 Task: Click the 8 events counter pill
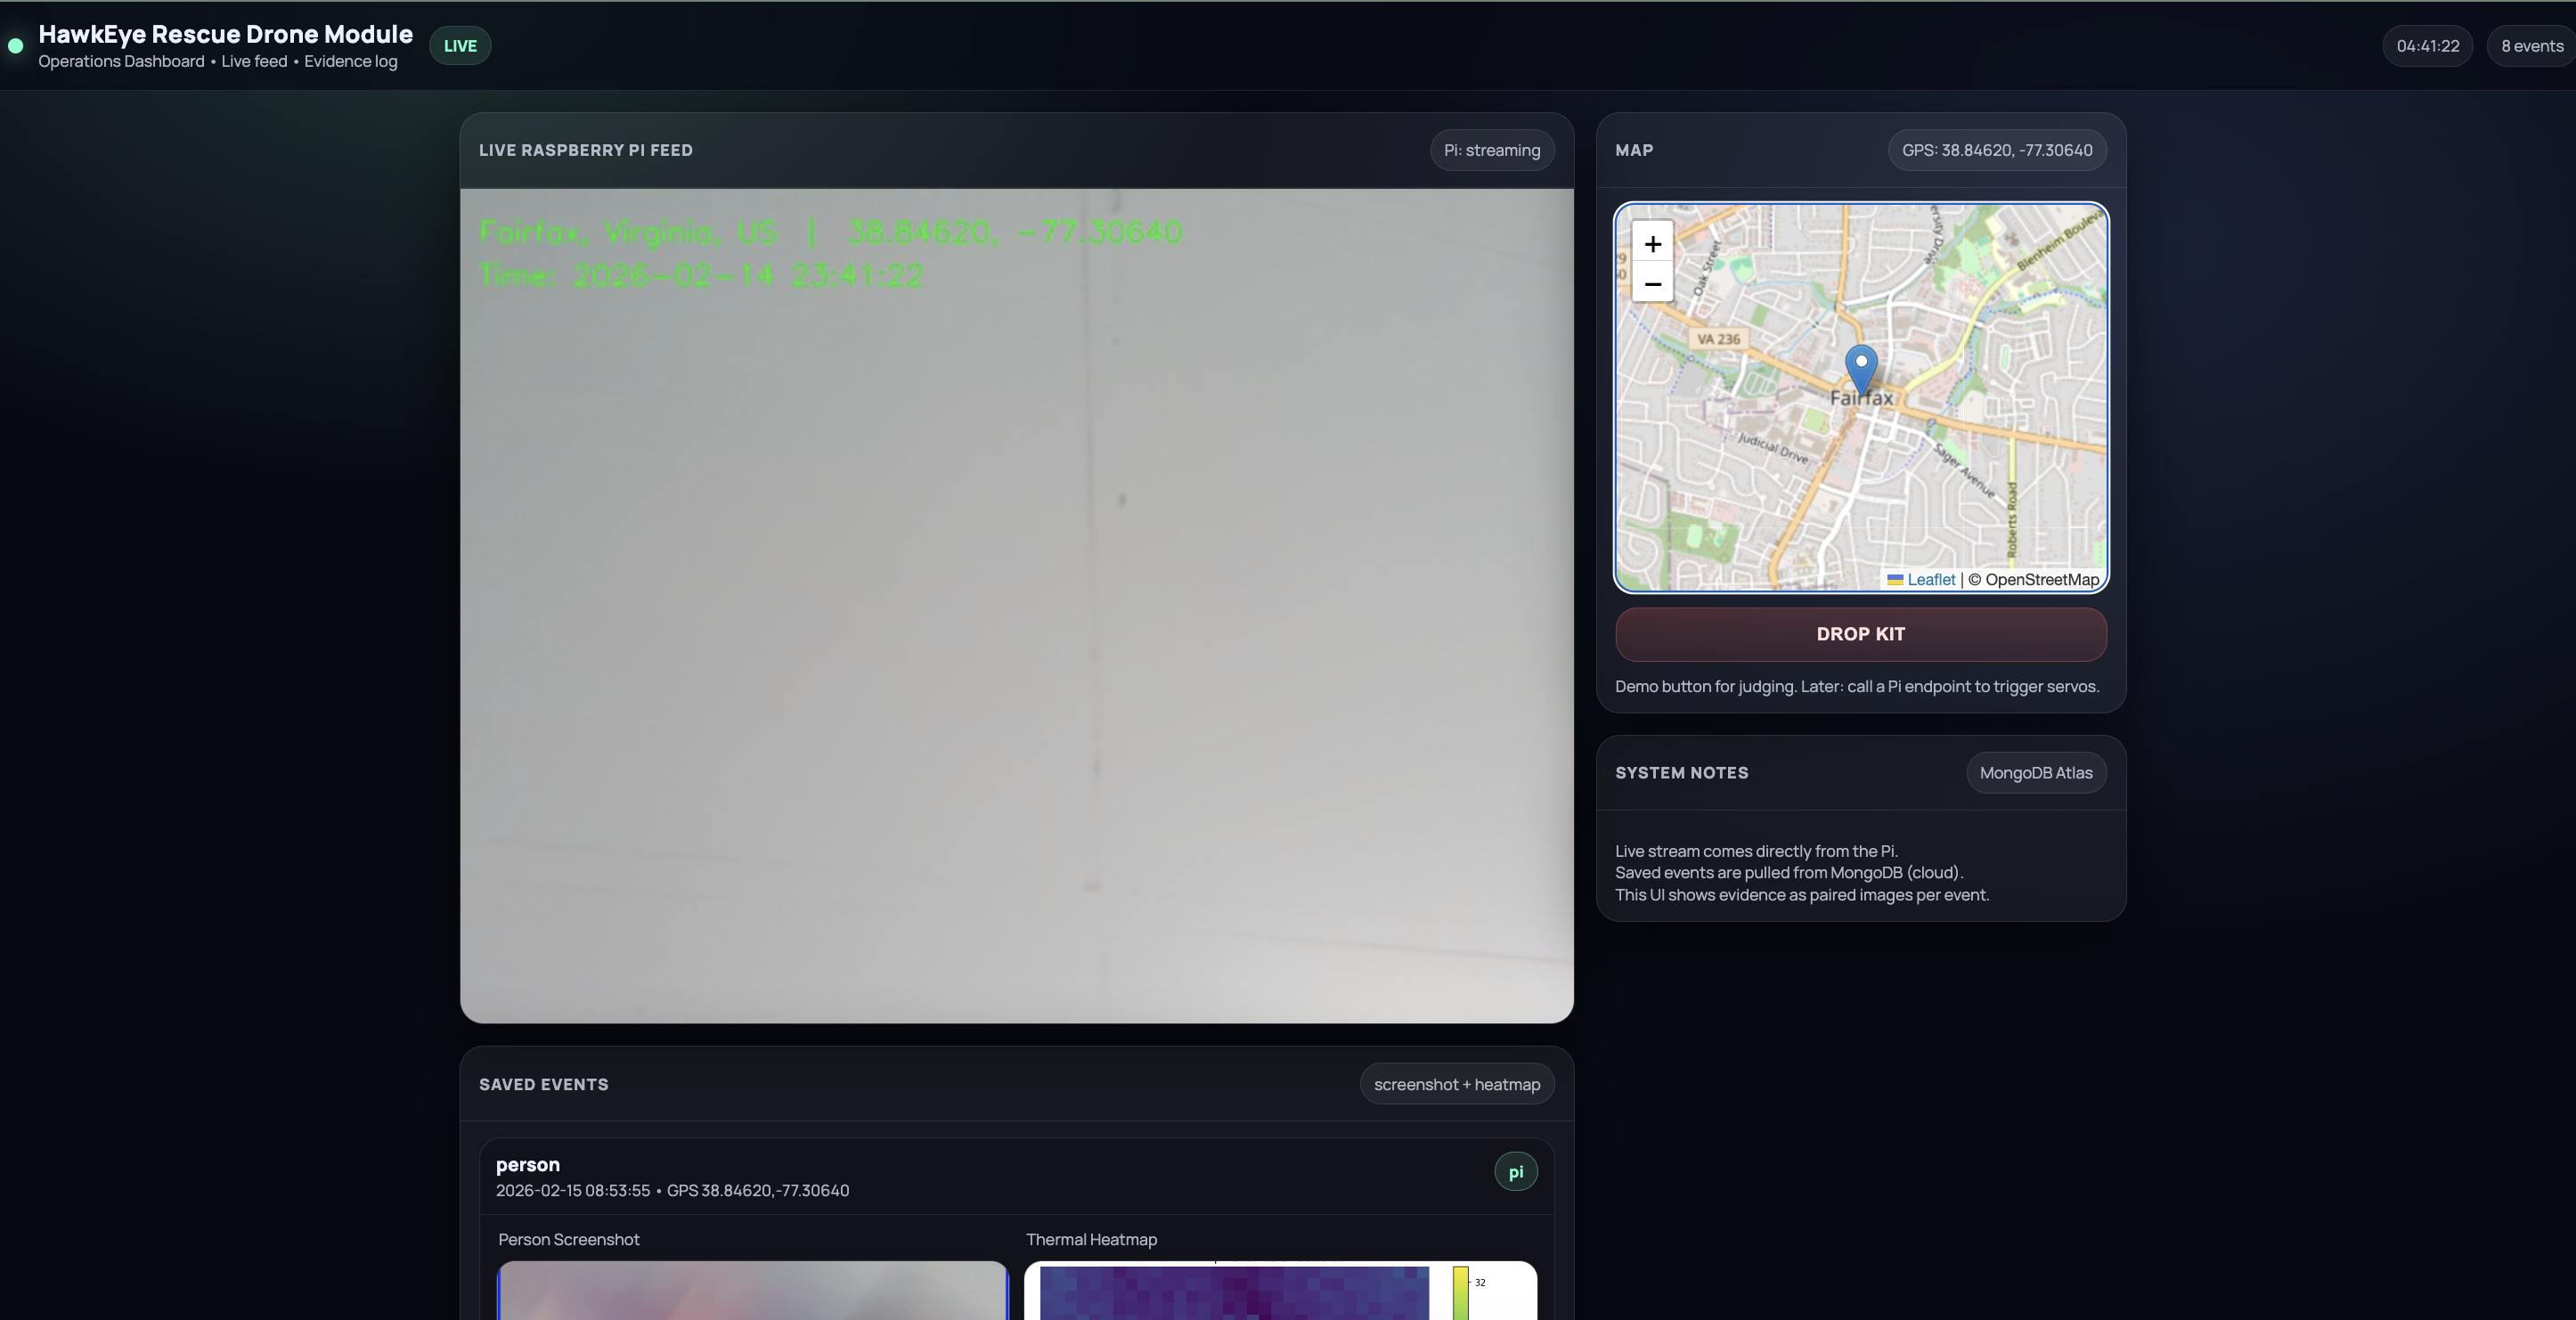[2531, 46]
